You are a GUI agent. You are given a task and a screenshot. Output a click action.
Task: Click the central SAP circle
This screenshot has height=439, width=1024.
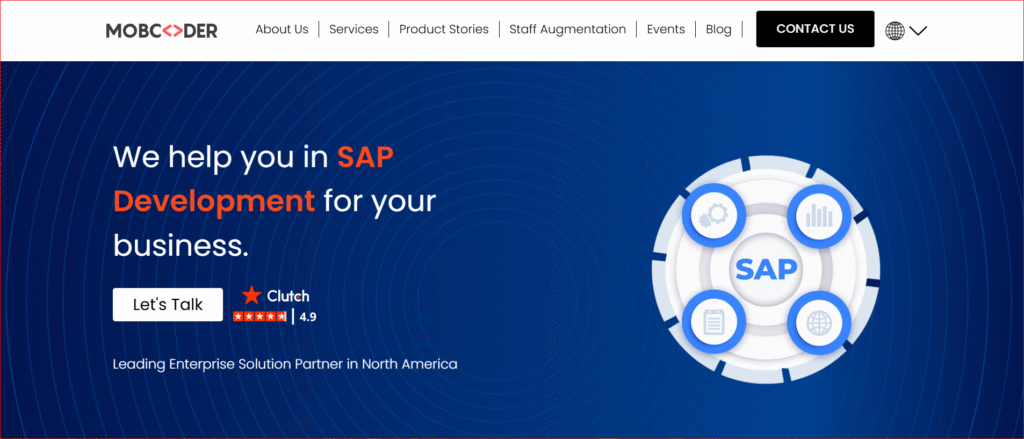pyautogui.click(x=766, y=269)
